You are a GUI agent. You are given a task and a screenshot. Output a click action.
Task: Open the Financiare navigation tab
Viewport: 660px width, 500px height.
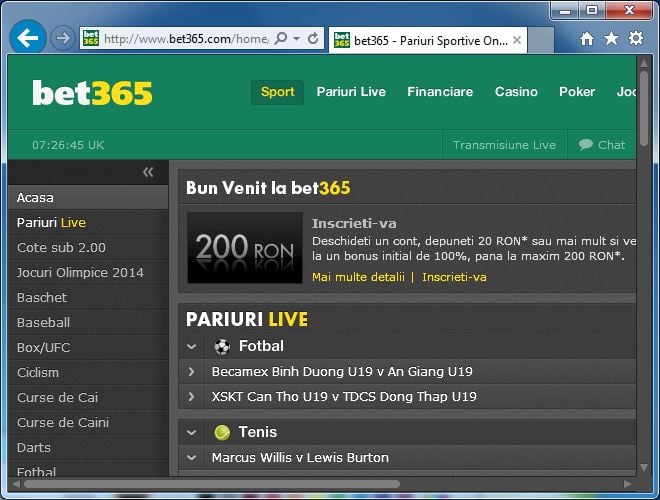pyautogui.click(x=440, y=92)
